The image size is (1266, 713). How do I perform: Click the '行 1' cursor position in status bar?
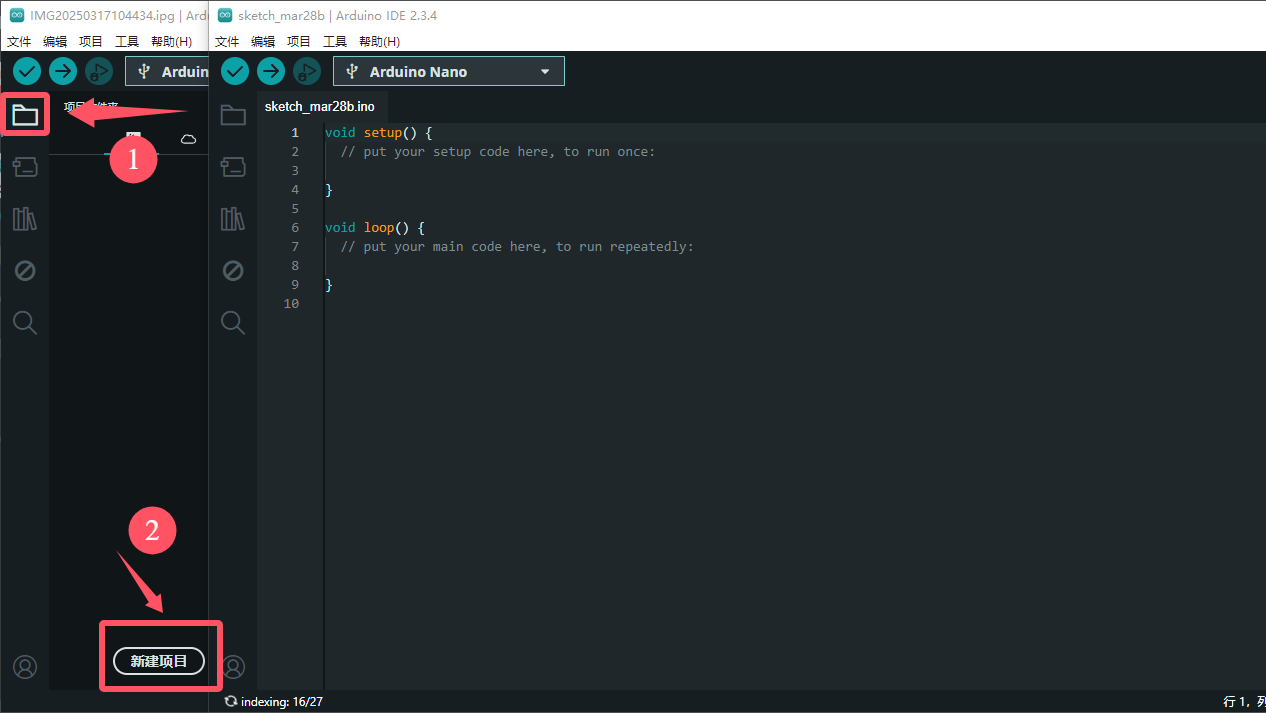(1235, 702)
